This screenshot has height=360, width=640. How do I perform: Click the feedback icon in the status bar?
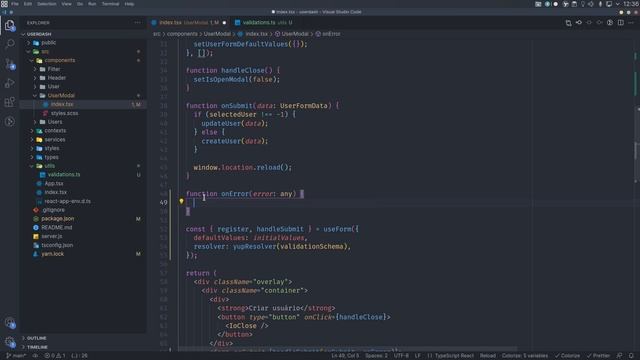pos(619,356)
